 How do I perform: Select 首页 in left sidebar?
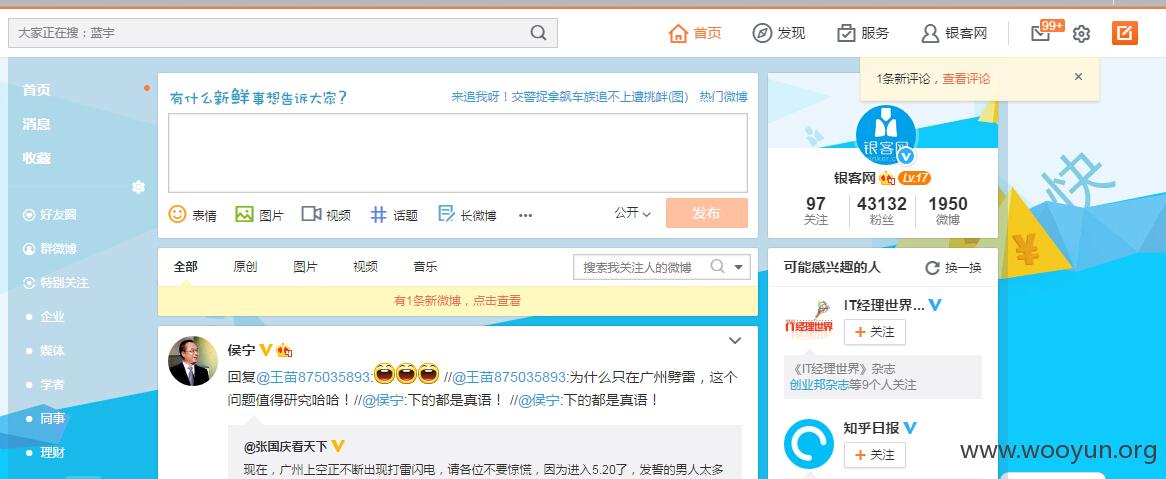coord(36,90)
